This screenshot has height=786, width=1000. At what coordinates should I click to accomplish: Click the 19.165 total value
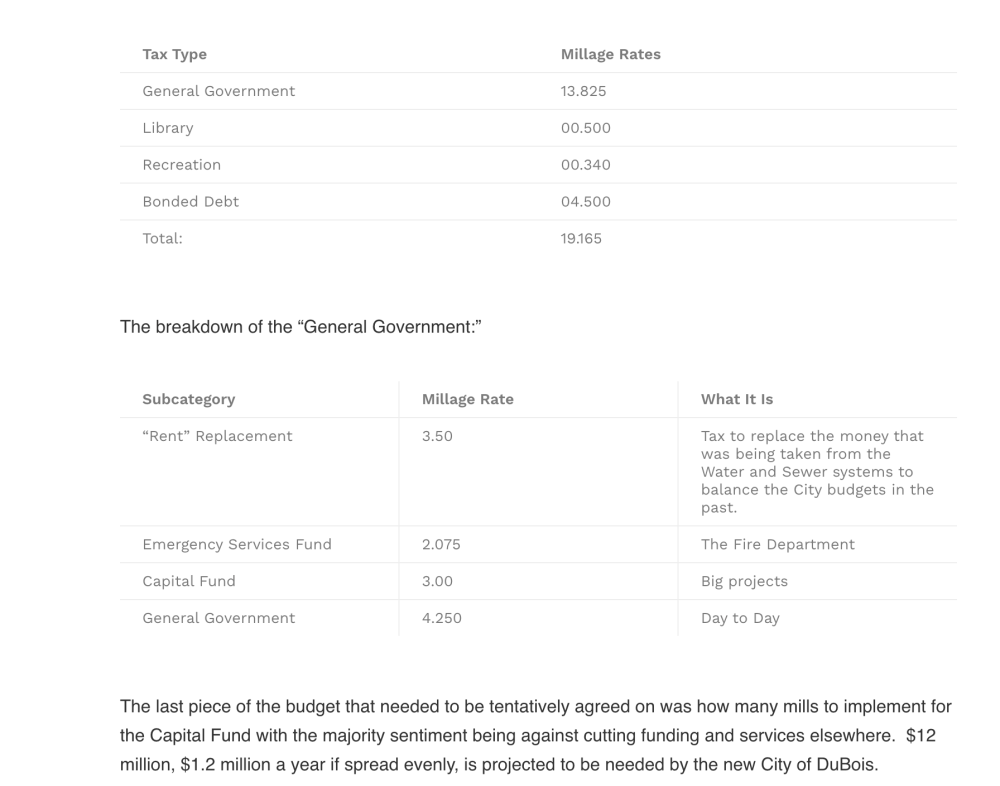pos(581,238)
